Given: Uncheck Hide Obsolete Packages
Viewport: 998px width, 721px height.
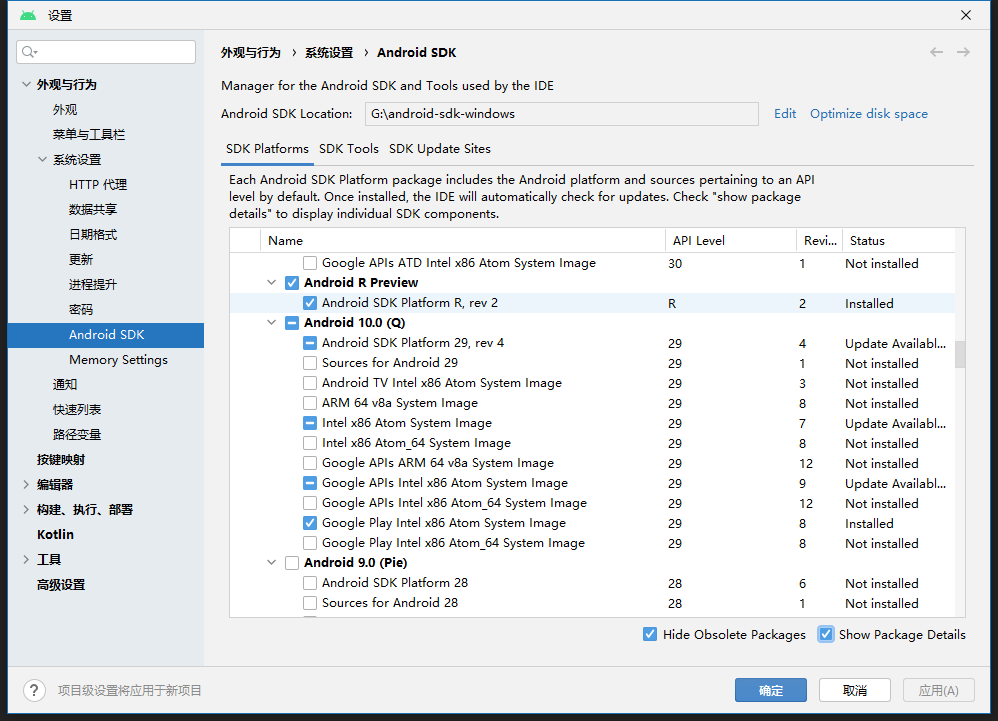Looking at the screenshot, I should click(650, 634).
